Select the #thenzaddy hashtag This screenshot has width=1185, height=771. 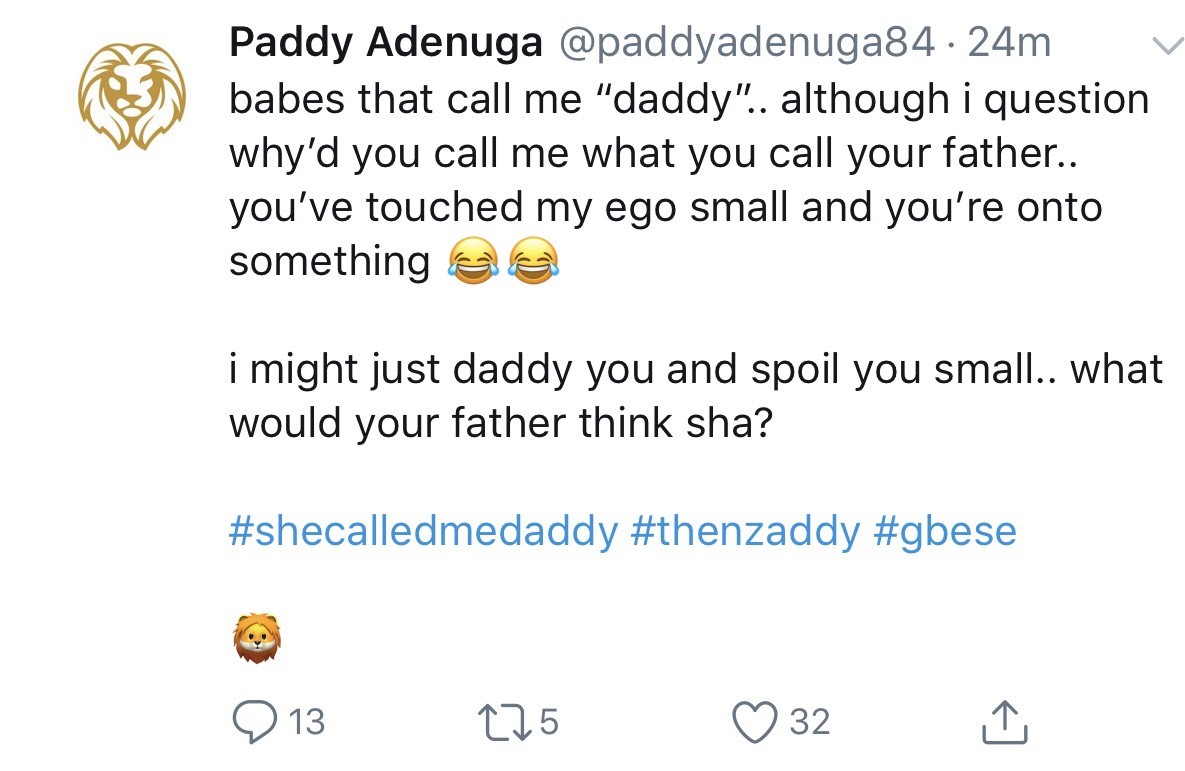744,531
